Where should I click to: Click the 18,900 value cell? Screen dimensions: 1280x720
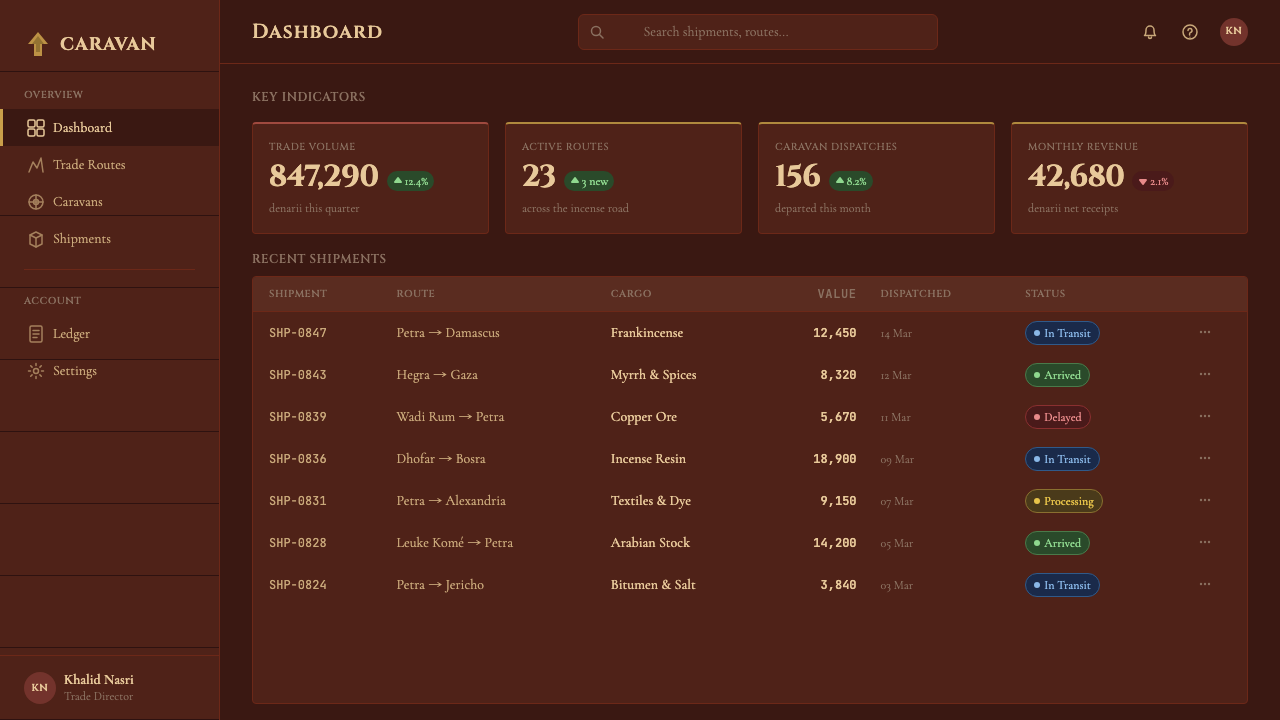click(835, 459)
